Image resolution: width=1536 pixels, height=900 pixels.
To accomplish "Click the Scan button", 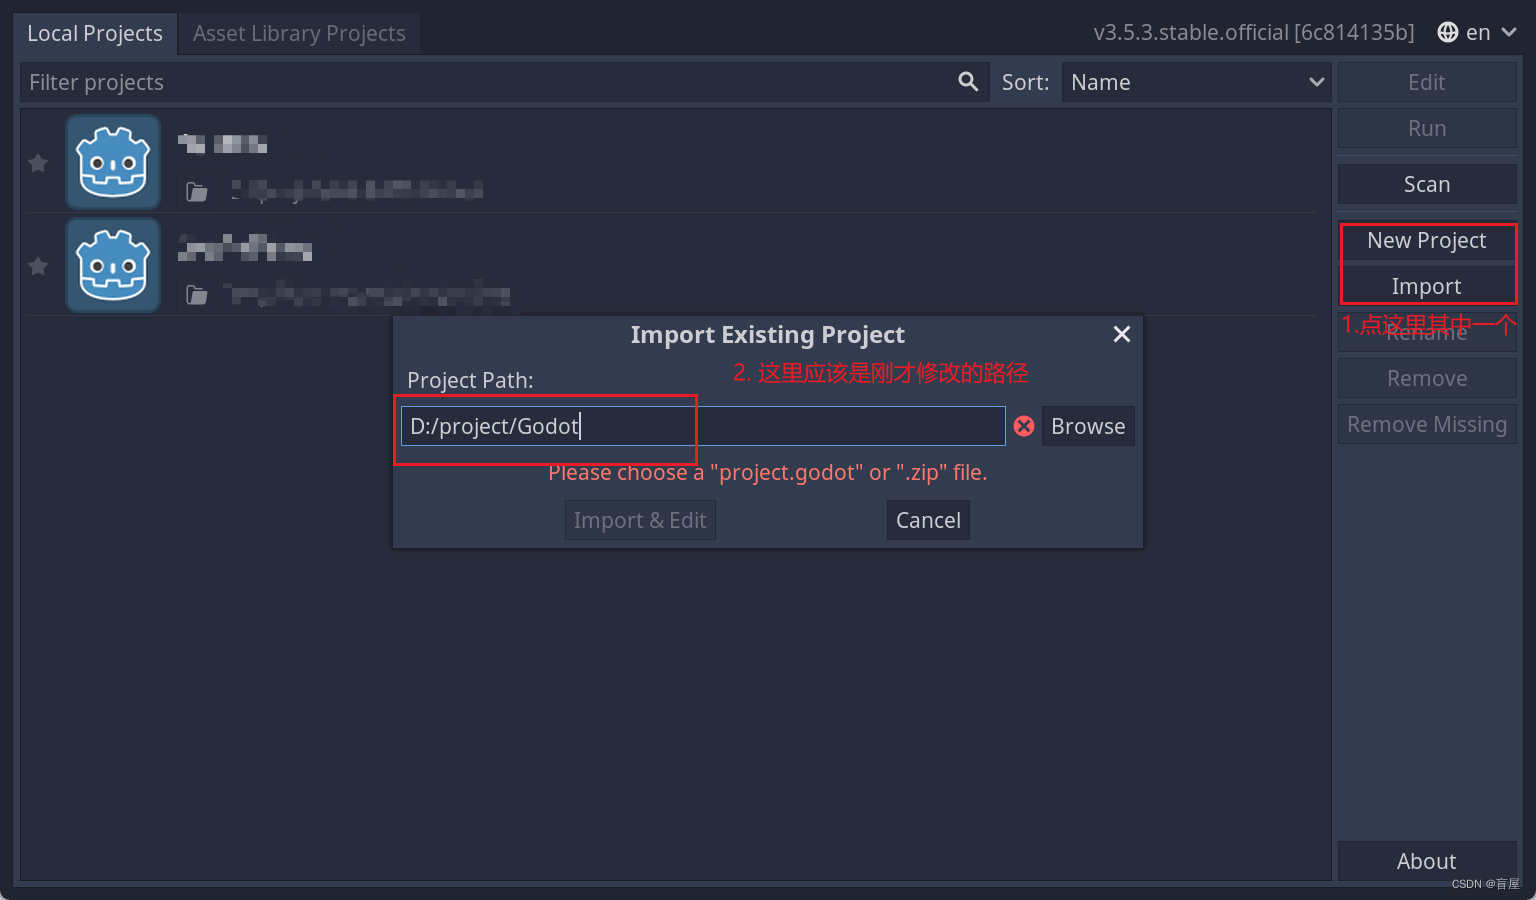I will coord(1426,184).
